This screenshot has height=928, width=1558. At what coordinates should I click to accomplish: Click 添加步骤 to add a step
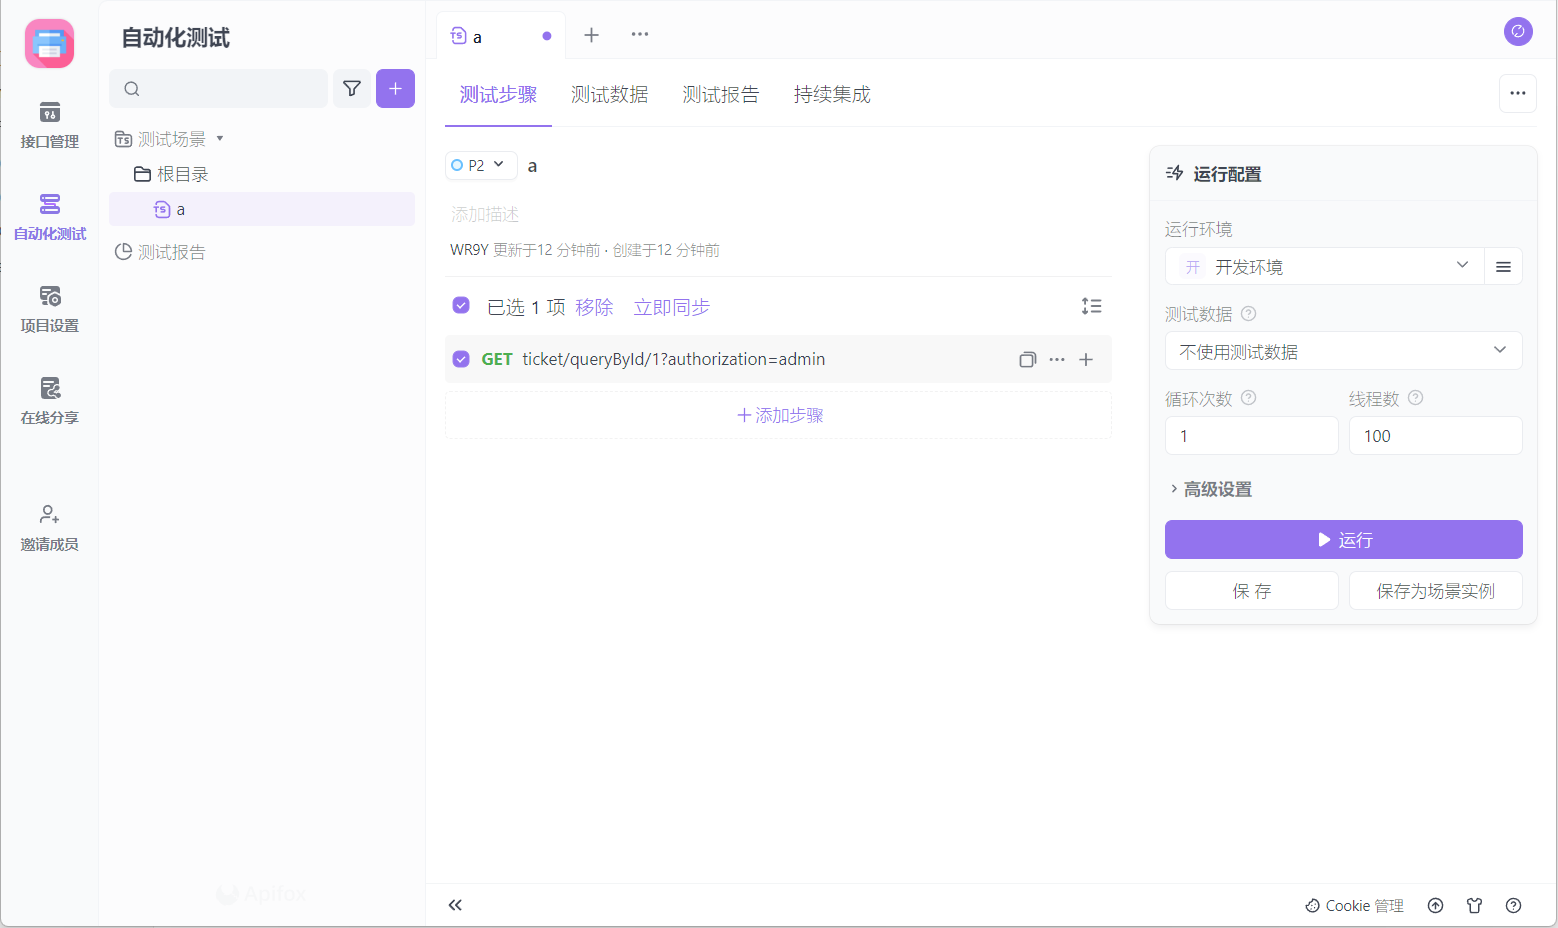(x=778, y=415)
